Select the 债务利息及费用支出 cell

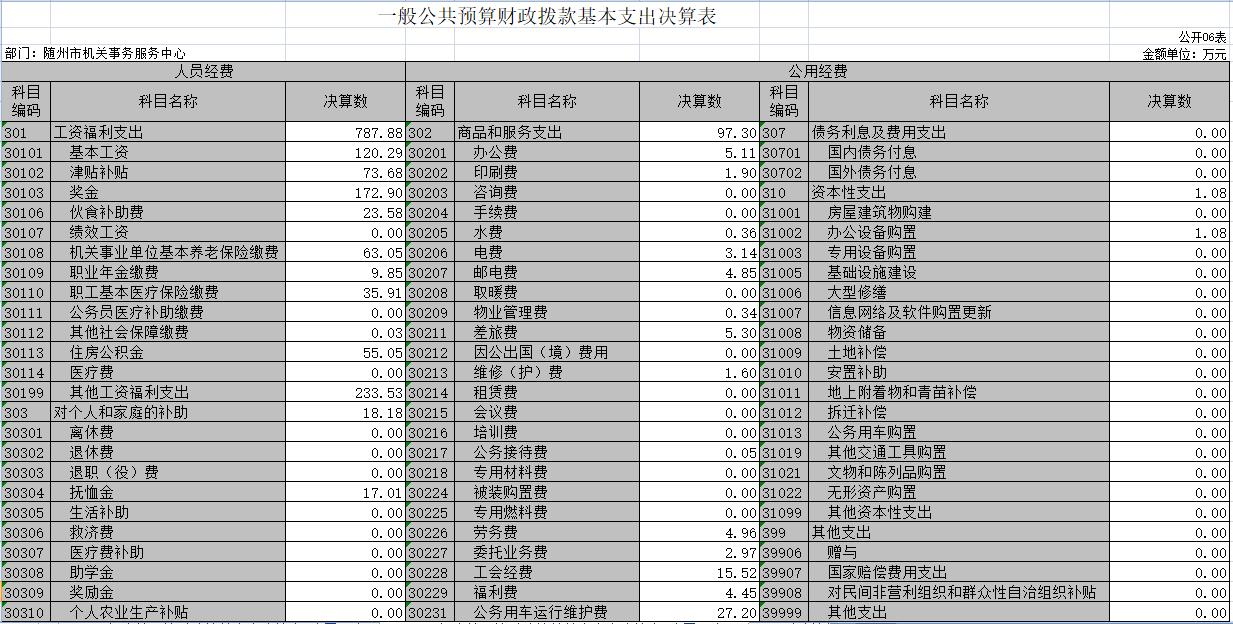click(x=878, y=133)
